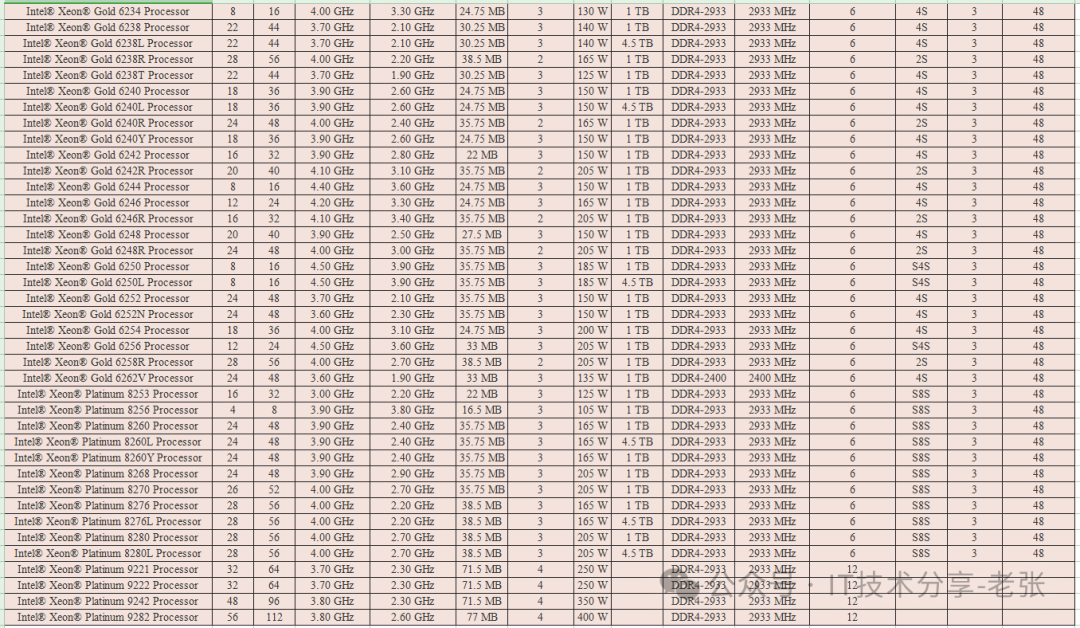Screen dimensions: 1080x628
Task: Select the Intel Xeon Gold 6238T Processor cell
Action: [107, 75]
